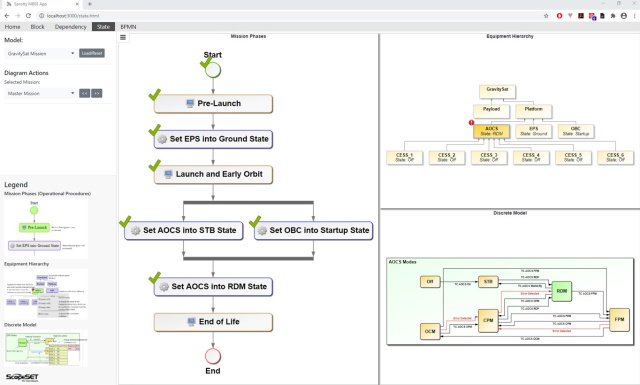Click the step backward << button
The image size is (640, 385).
click(x=84, y=93)
